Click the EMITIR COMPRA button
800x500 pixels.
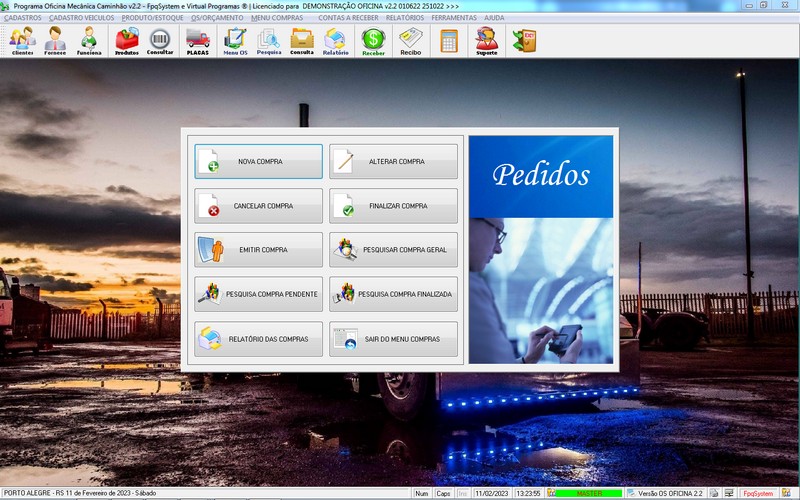258,249
